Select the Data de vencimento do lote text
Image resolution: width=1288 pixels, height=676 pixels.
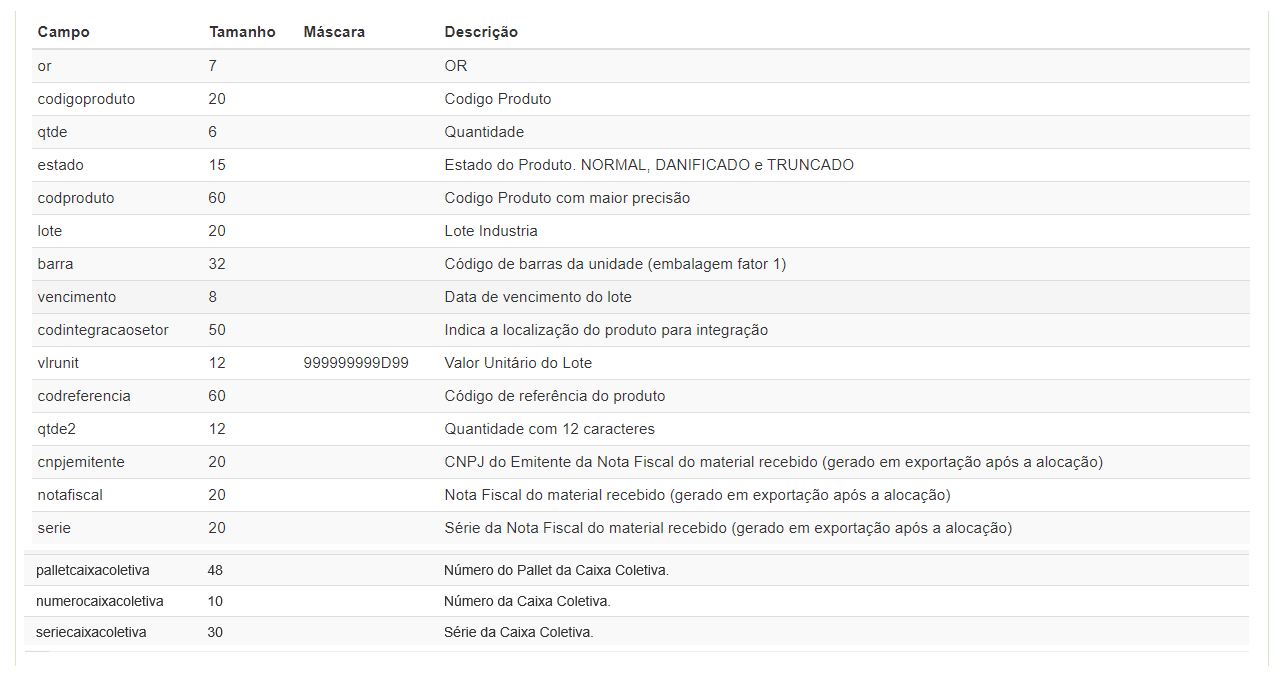(538, 297)
